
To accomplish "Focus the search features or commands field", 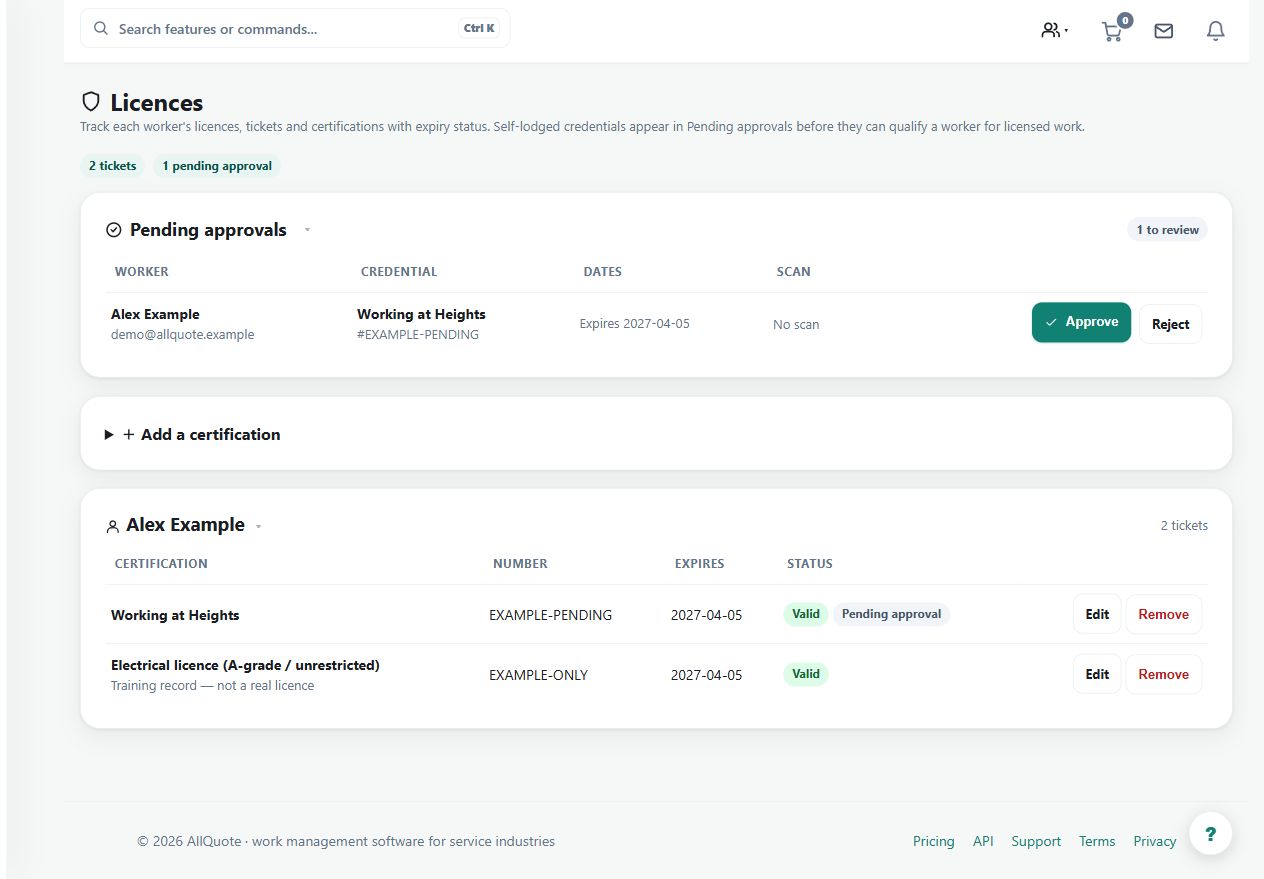I will [x=295, y=29].
